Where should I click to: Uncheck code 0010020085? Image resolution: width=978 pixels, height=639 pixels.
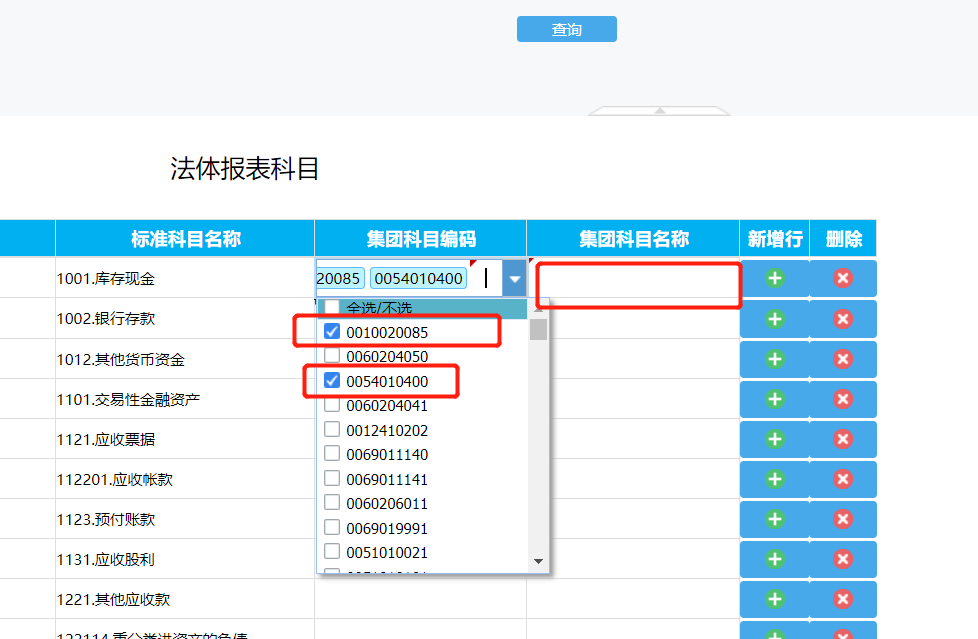[x=332, y=331]
